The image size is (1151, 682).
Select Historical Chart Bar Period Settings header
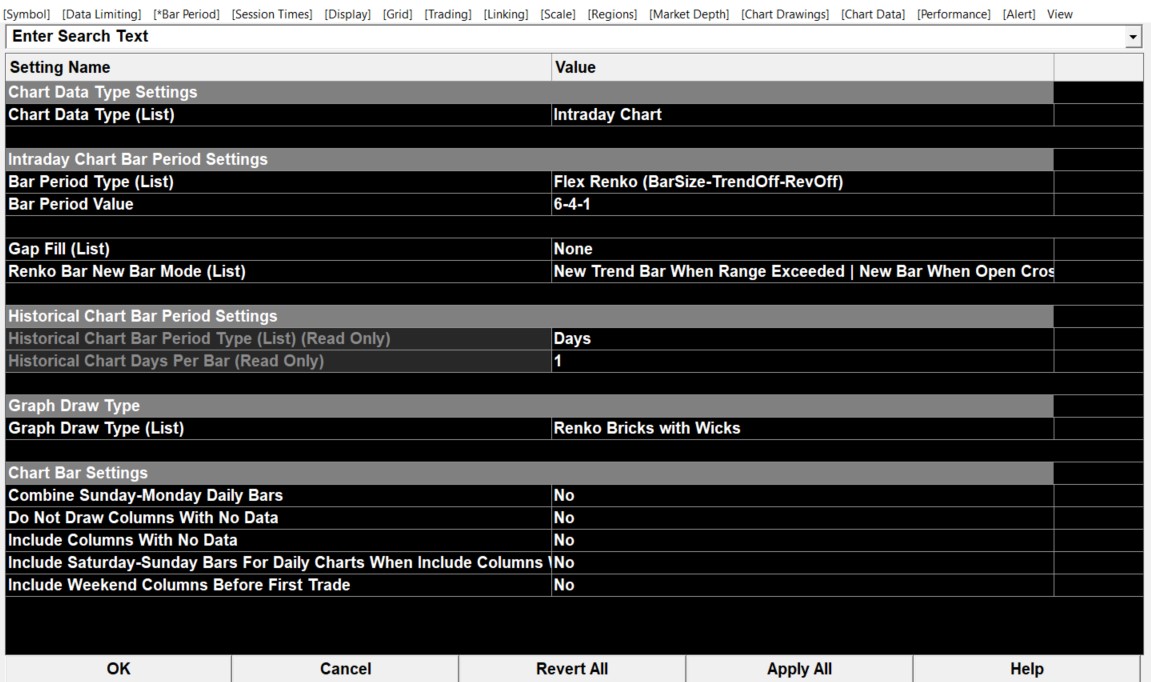[x=529, y=316]
